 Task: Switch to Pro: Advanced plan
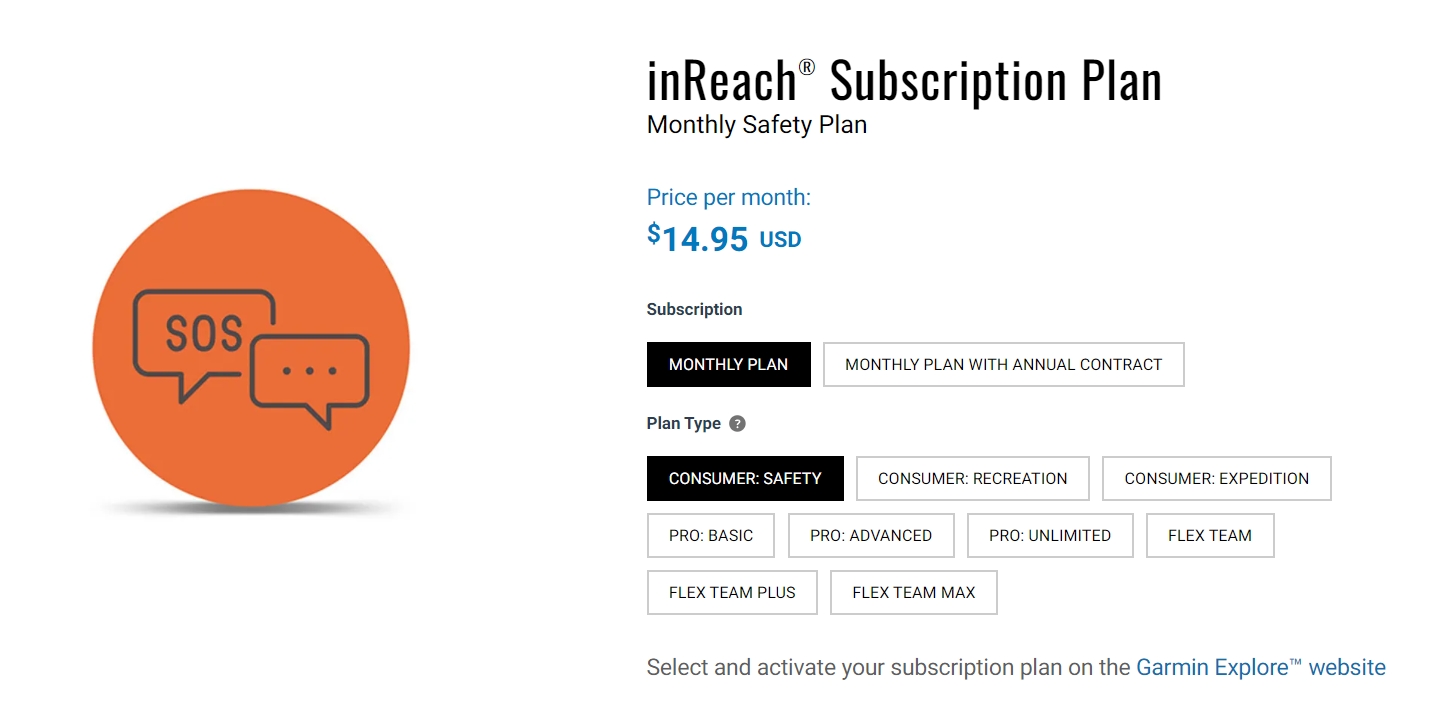pyautogui.click(x=870, y=535)
